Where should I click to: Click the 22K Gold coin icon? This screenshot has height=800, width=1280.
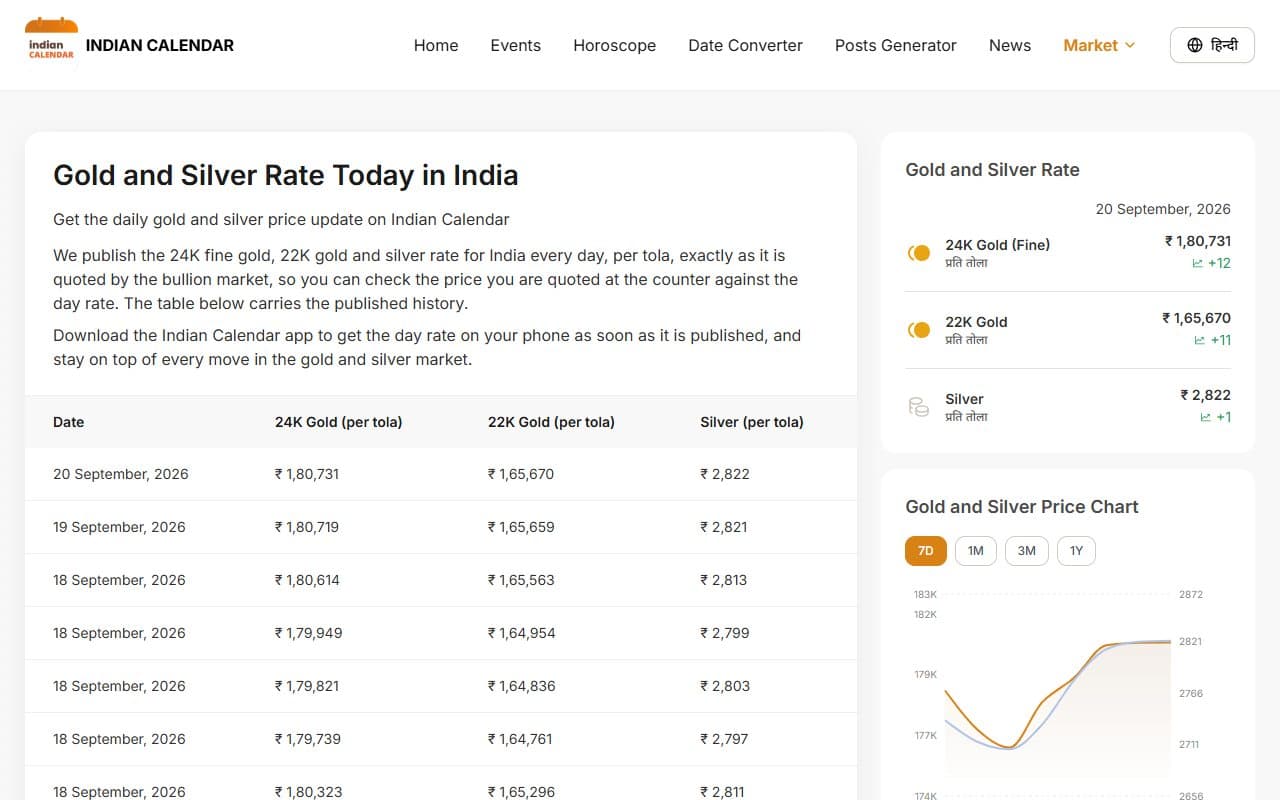tap(918, 330)
